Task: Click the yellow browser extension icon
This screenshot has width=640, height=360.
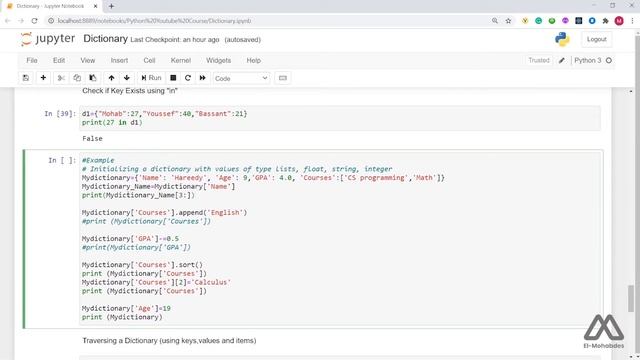Action: pos(525,21)
